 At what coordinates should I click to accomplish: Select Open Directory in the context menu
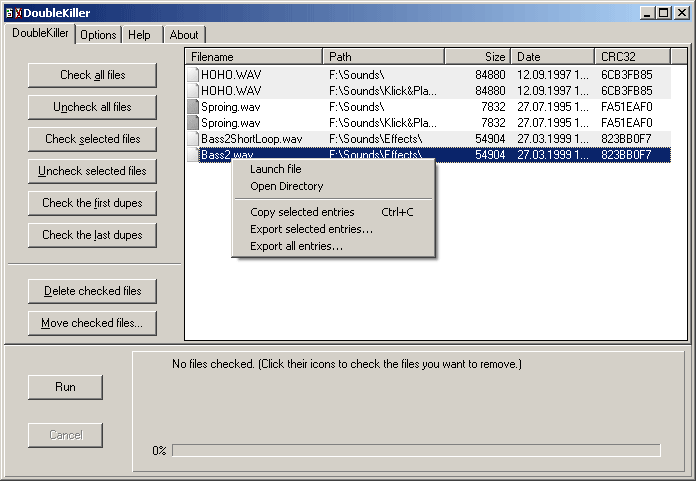pyautogui.click(x=286, y=186)
